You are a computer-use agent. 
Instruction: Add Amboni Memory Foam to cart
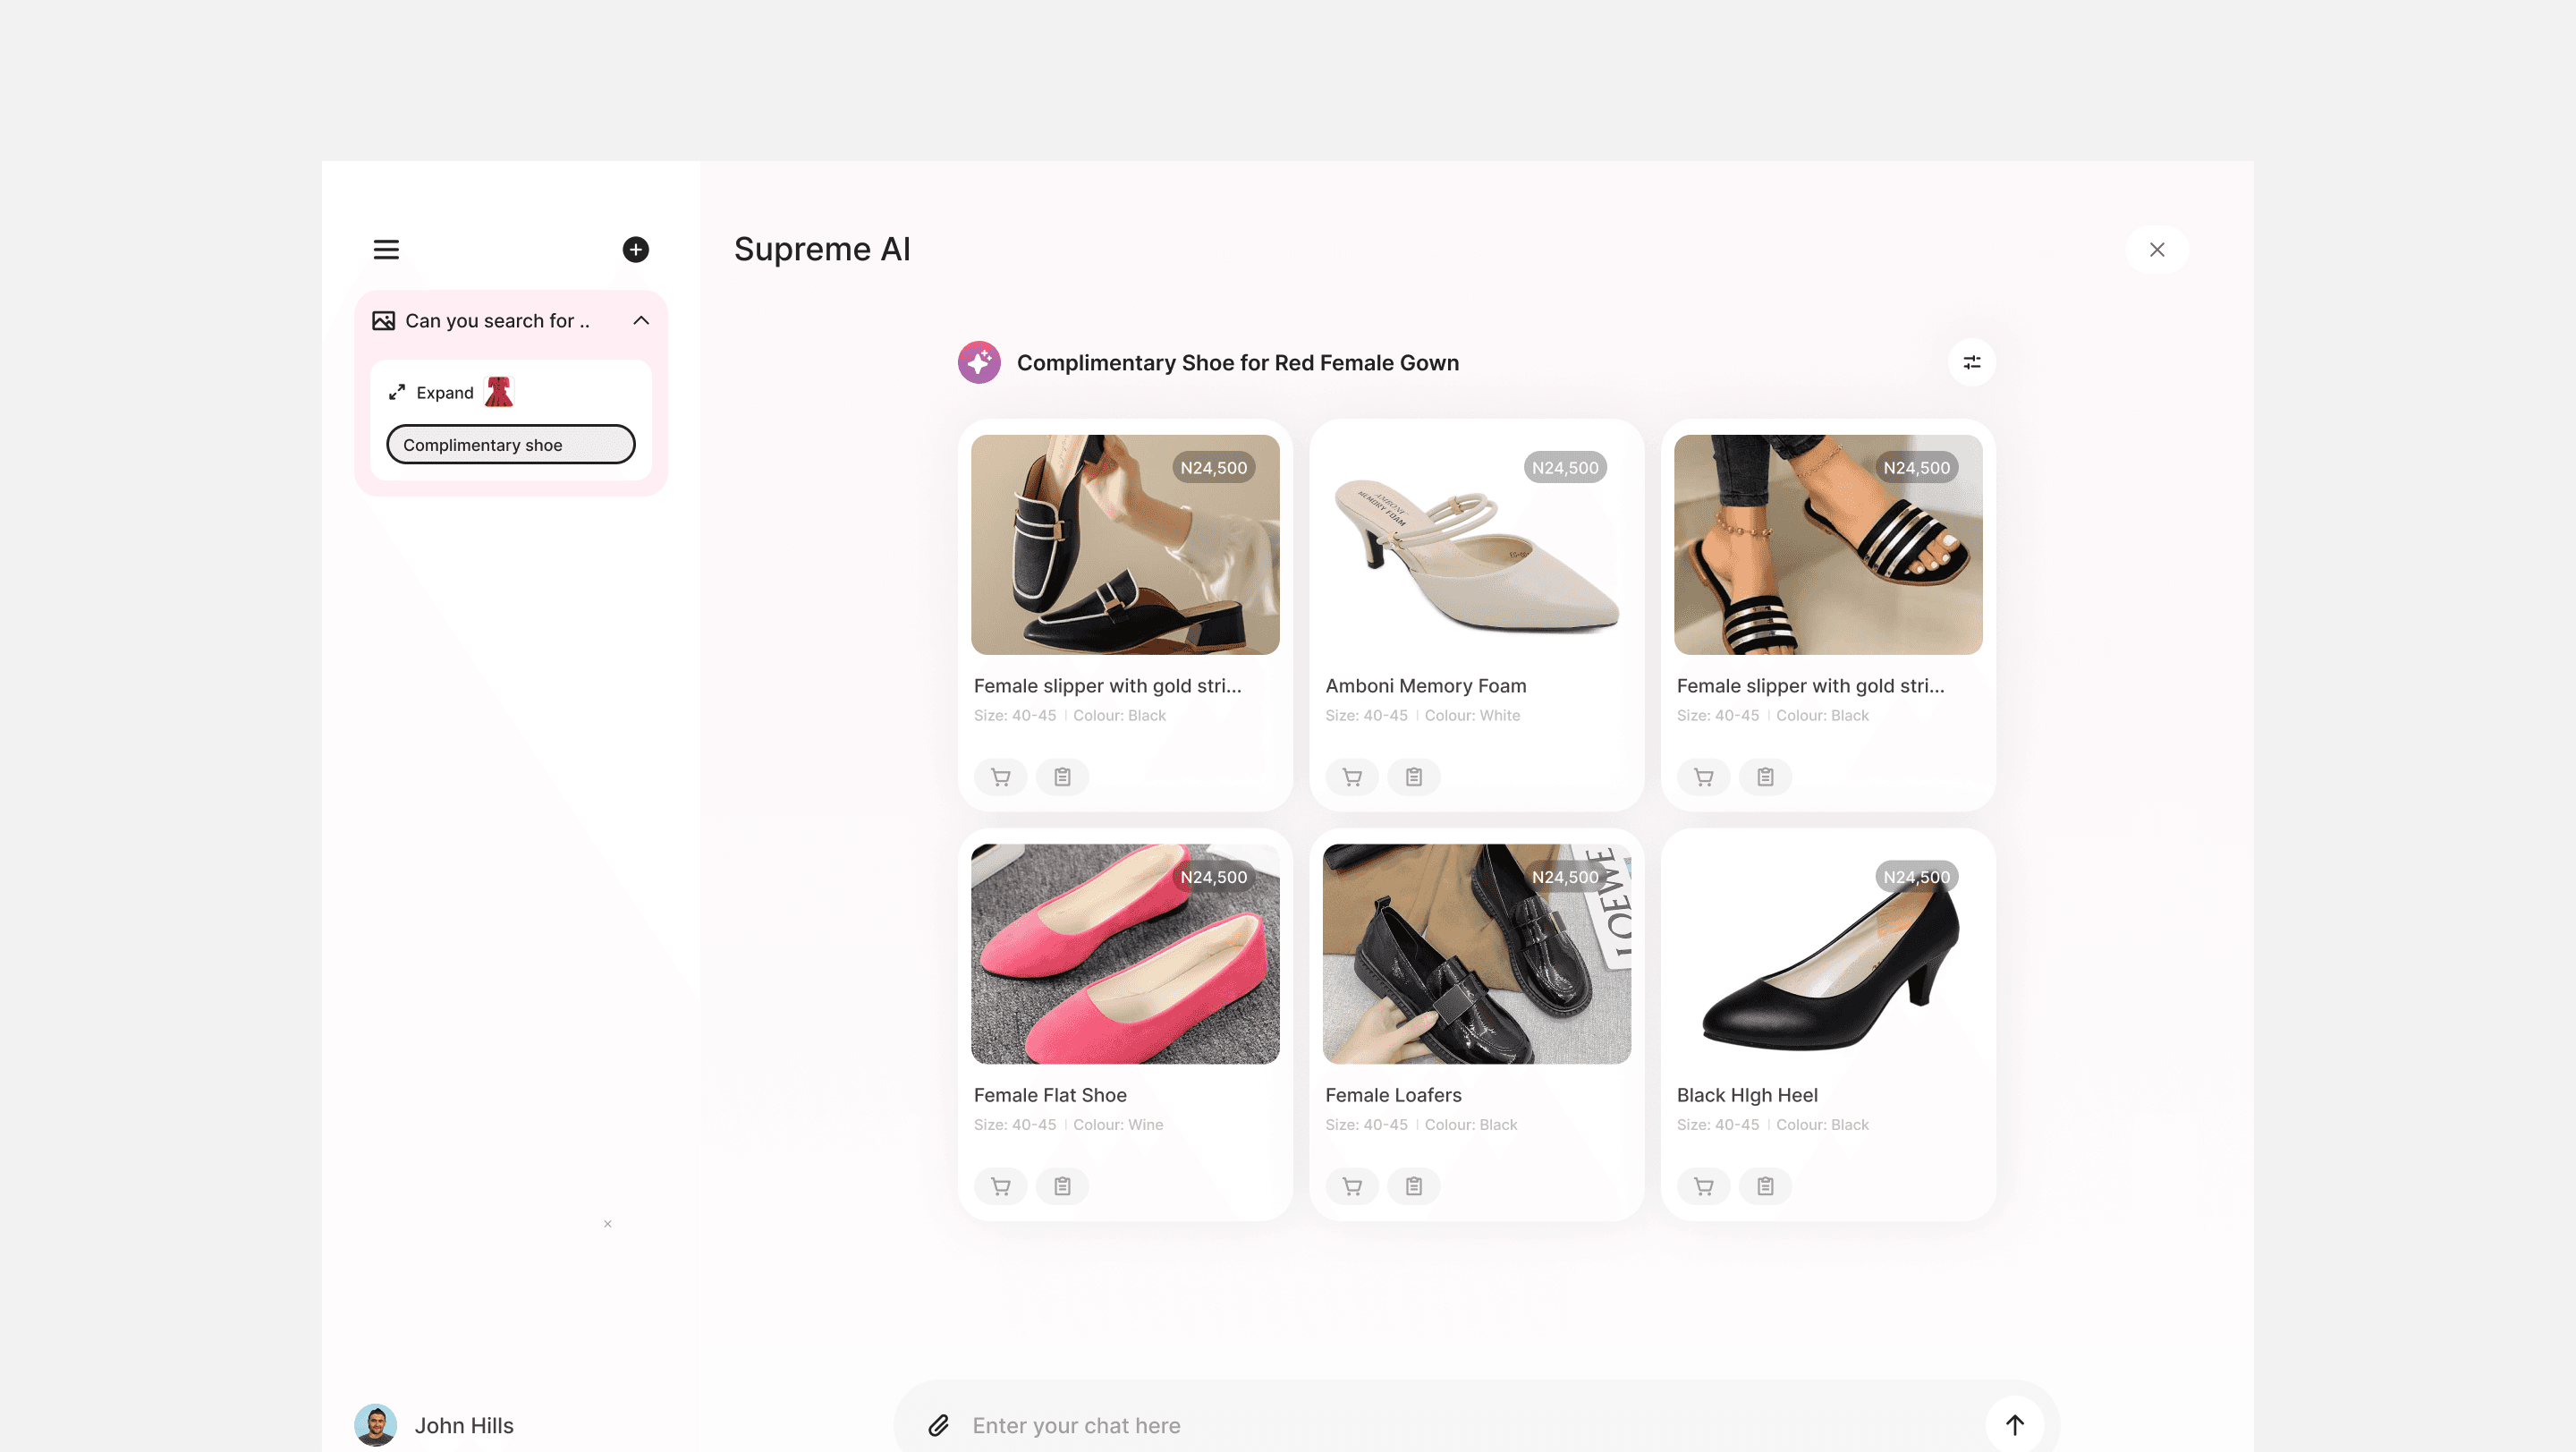[1352, 777]
